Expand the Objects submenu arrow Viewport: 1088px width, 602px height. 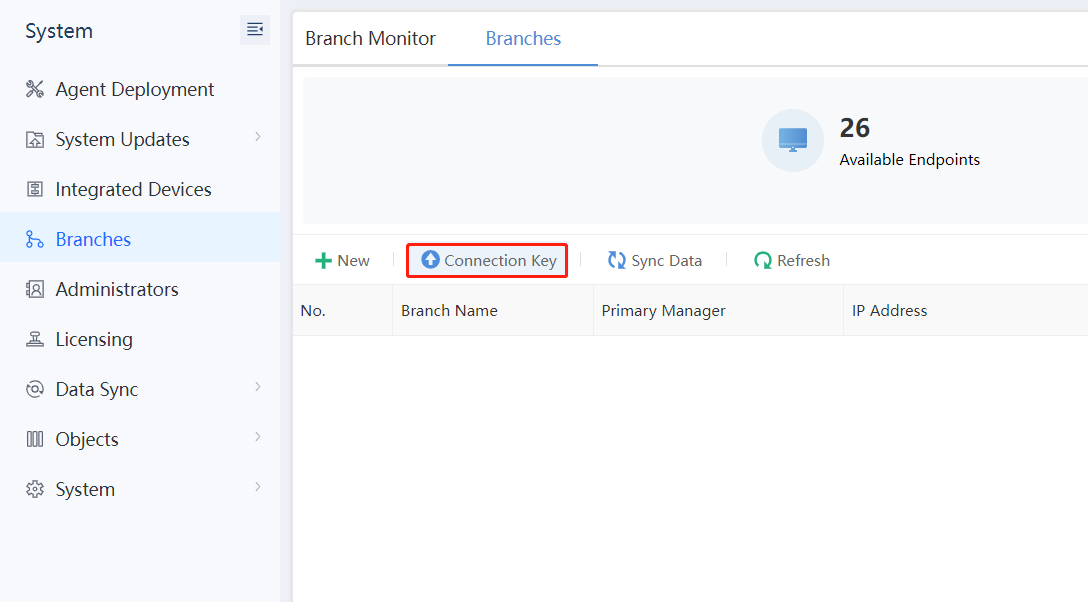point(258,437)
